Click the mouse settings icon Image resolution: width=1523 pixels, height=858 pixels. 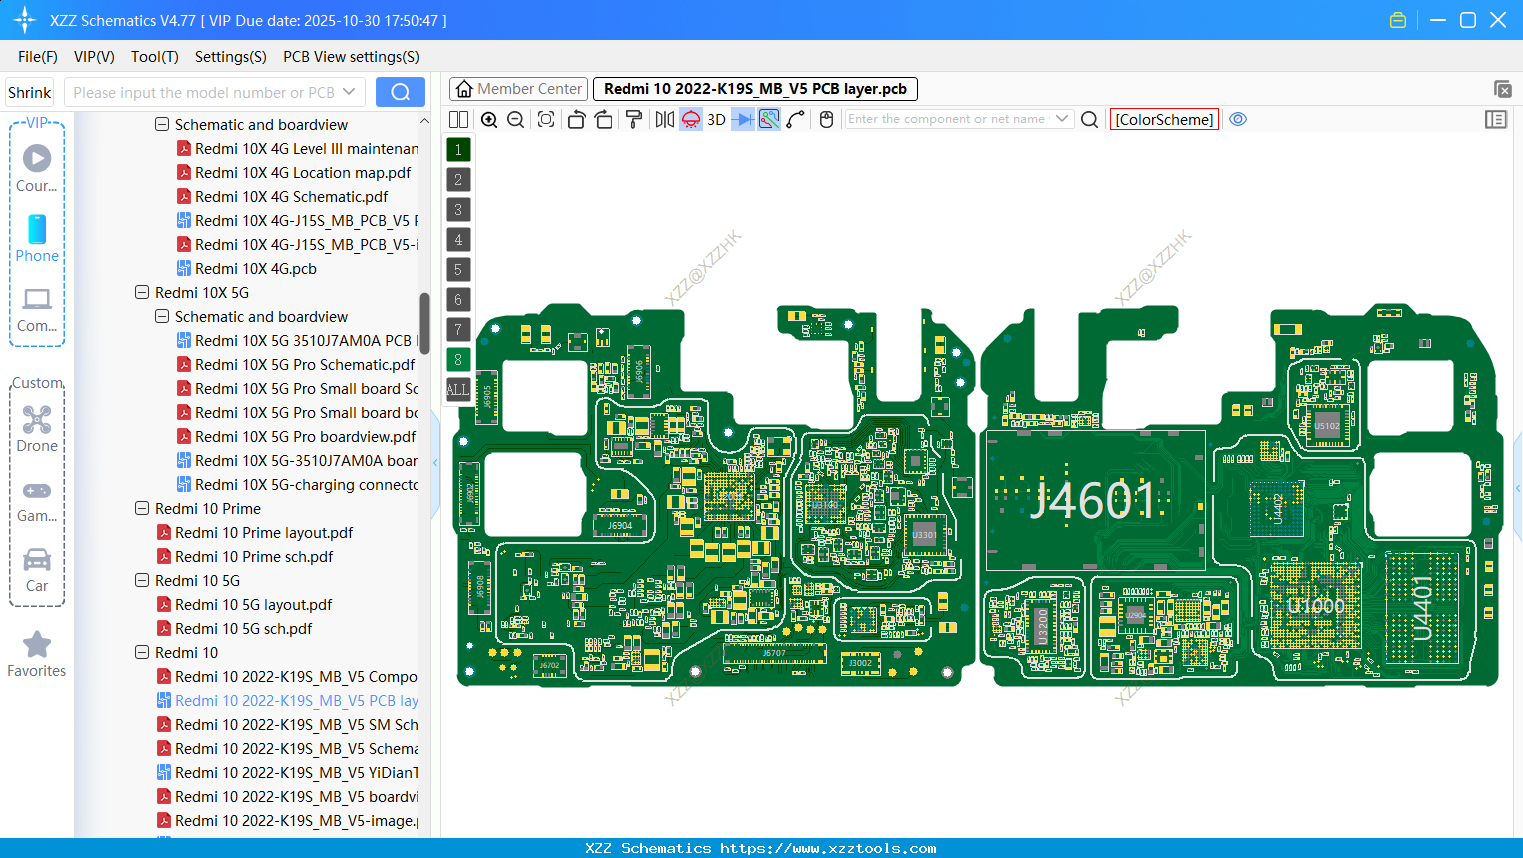(x=826, y=119)
